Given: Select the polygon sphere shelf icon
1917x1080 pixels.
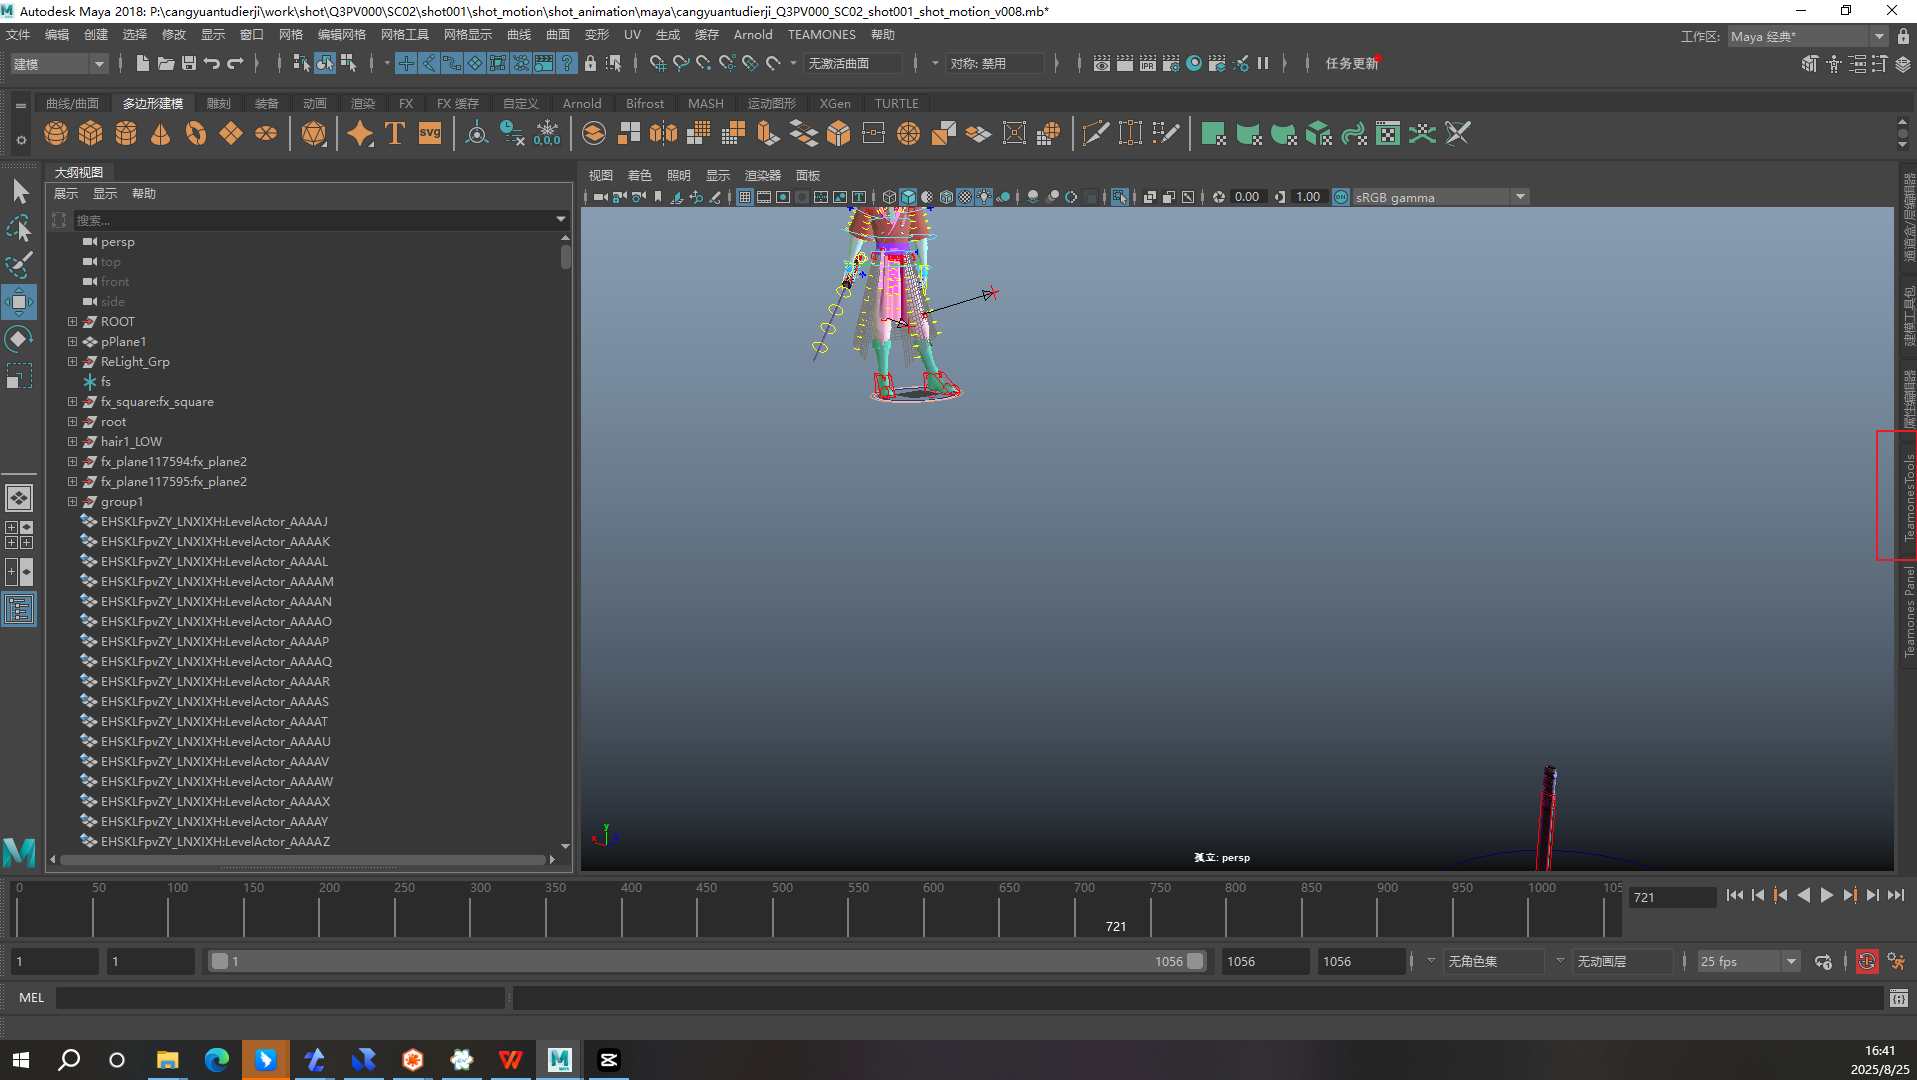Looking at the screenshot, I should click(x=56, y=134).
